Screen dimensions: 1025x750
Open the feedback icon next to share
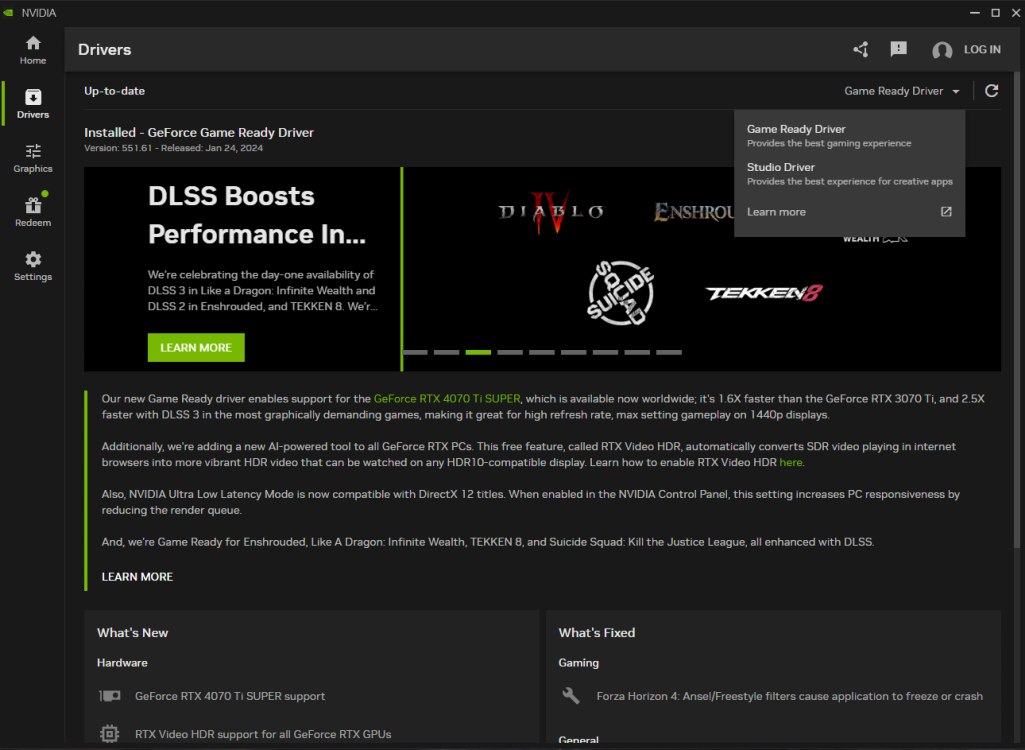pyautogui.click(x=898, y=48)
